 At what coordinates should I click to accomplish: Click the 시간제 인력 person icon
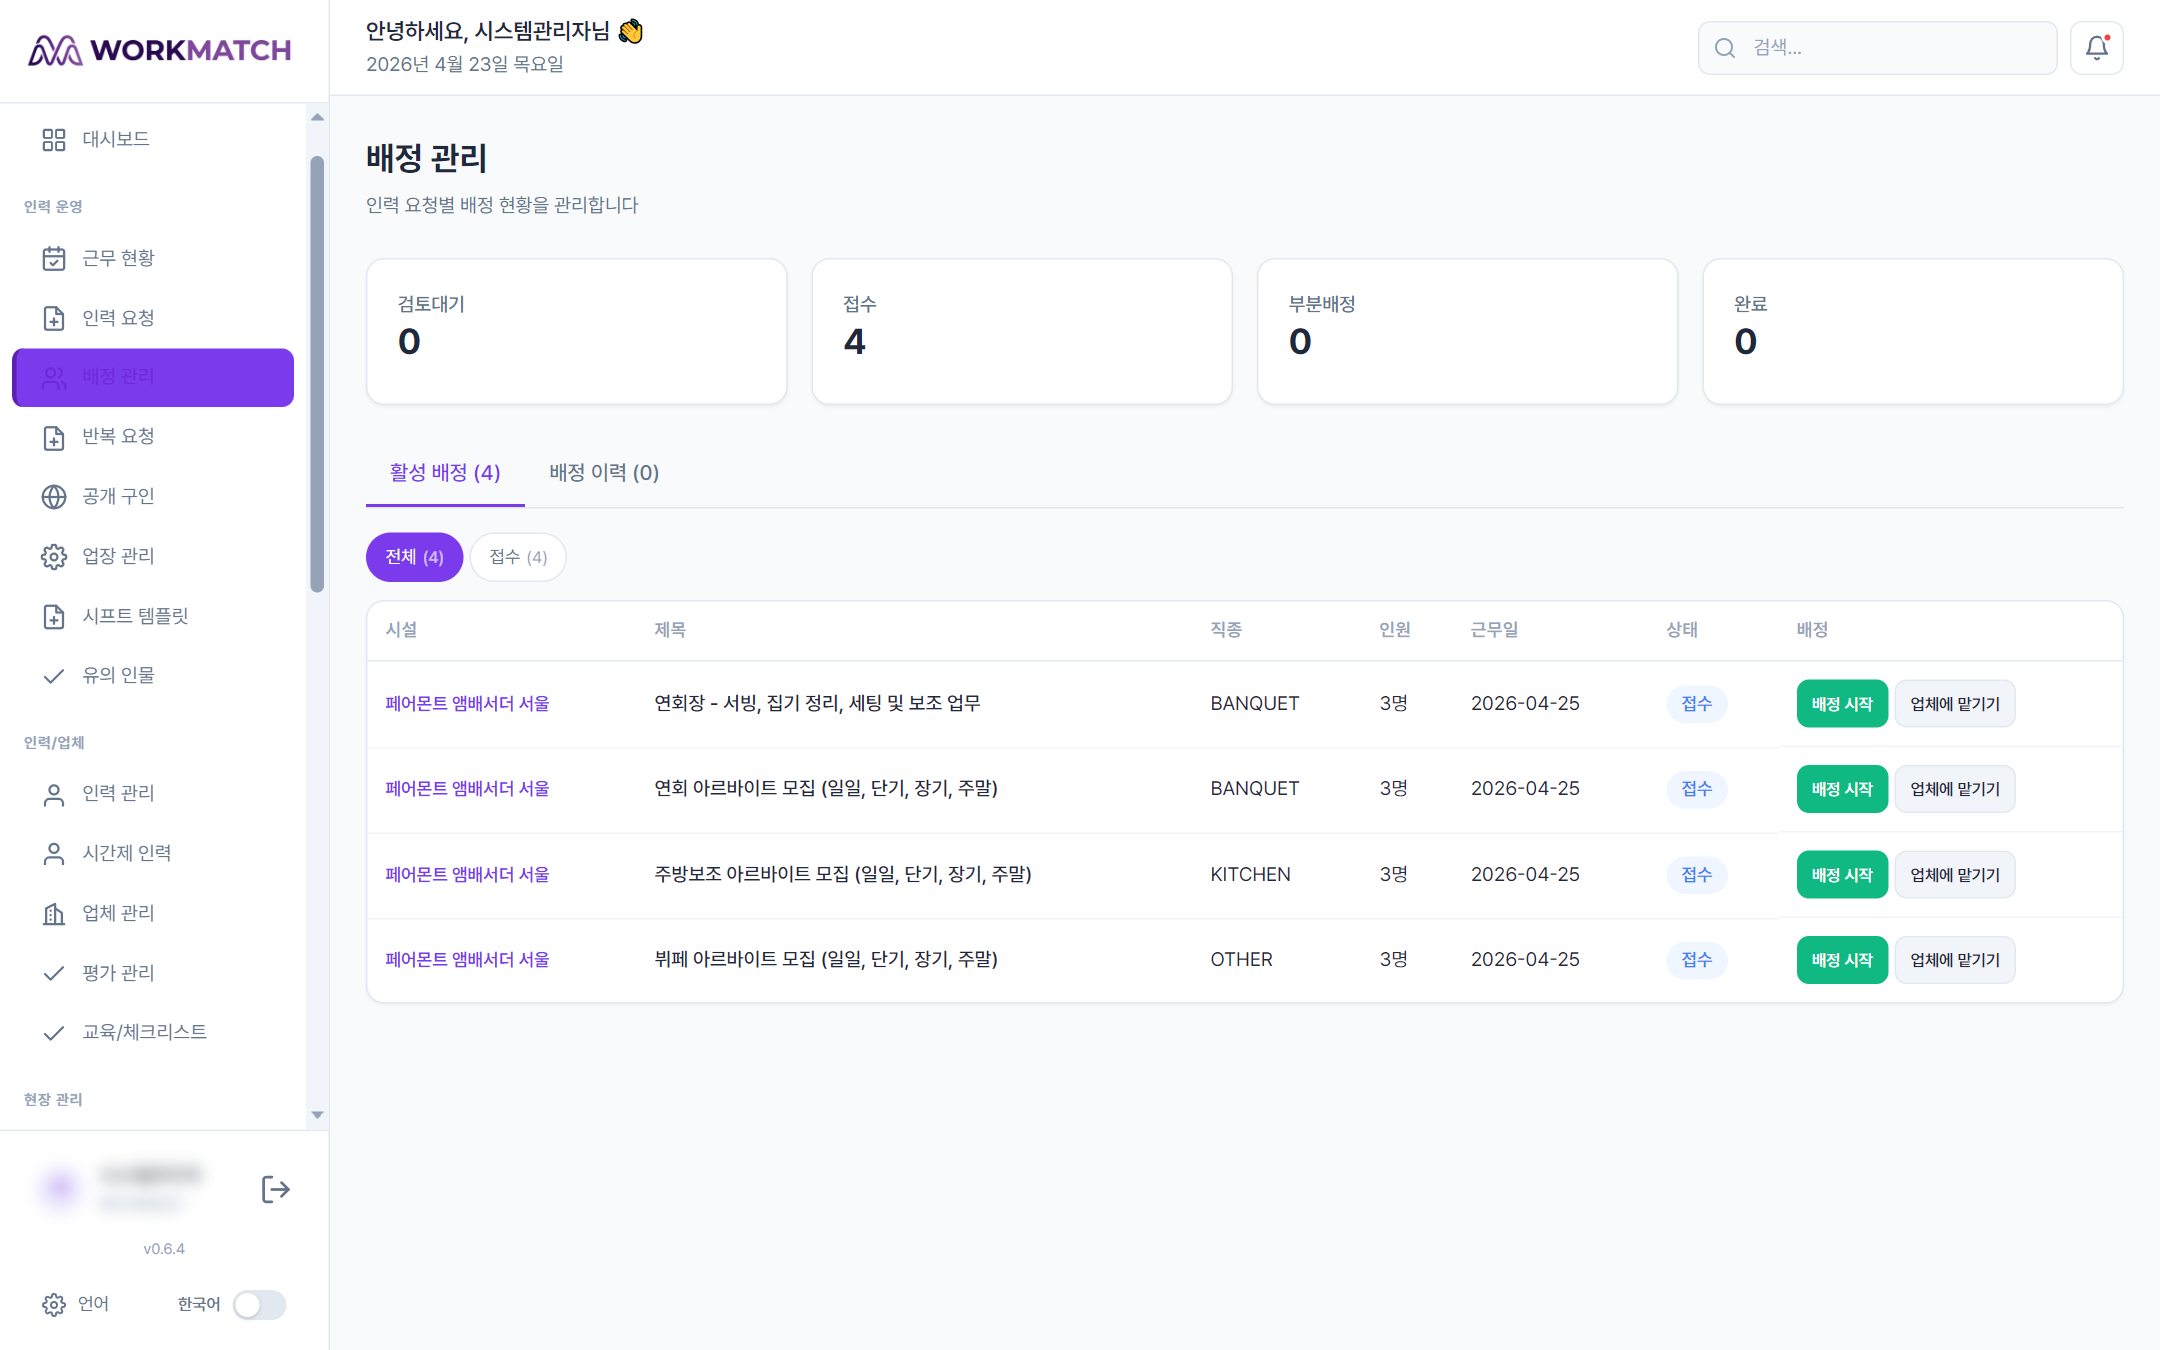pyautogui.click(x=54, y=853)
